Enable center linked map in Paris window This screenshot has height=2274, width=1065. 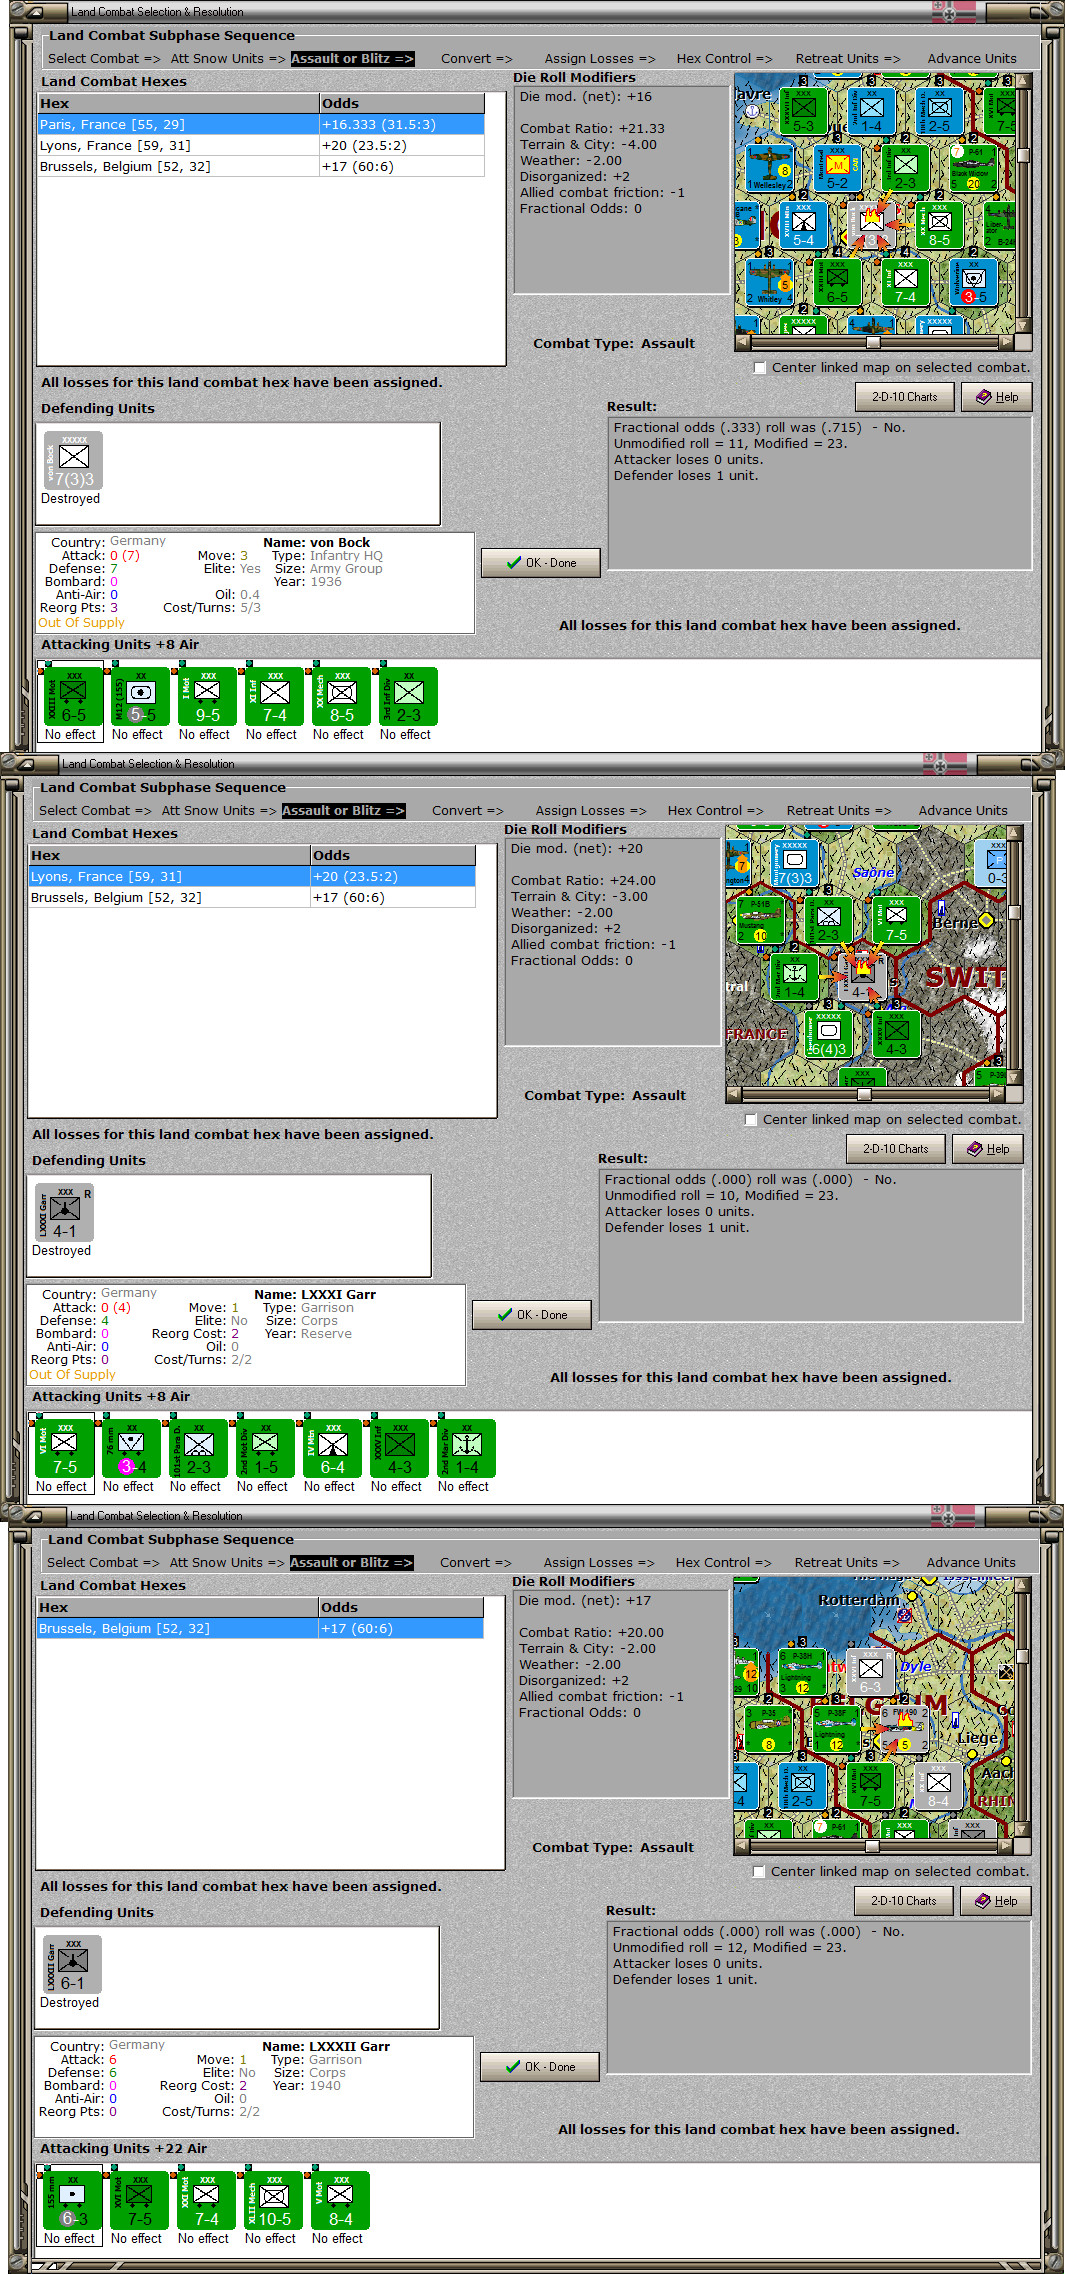[760, 368]
